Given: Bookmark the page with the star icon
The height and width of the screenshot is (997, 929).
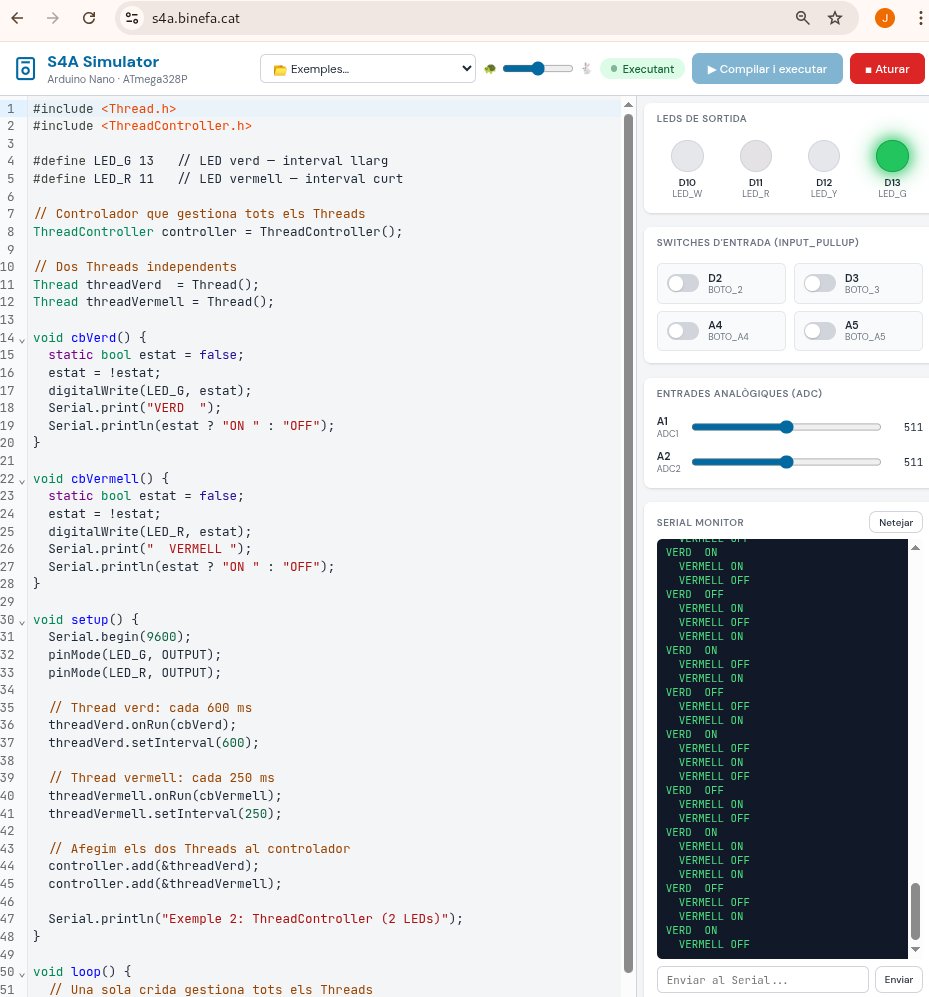Looking at the screenshot, I should pyautogui.click(x=835, y=18).
